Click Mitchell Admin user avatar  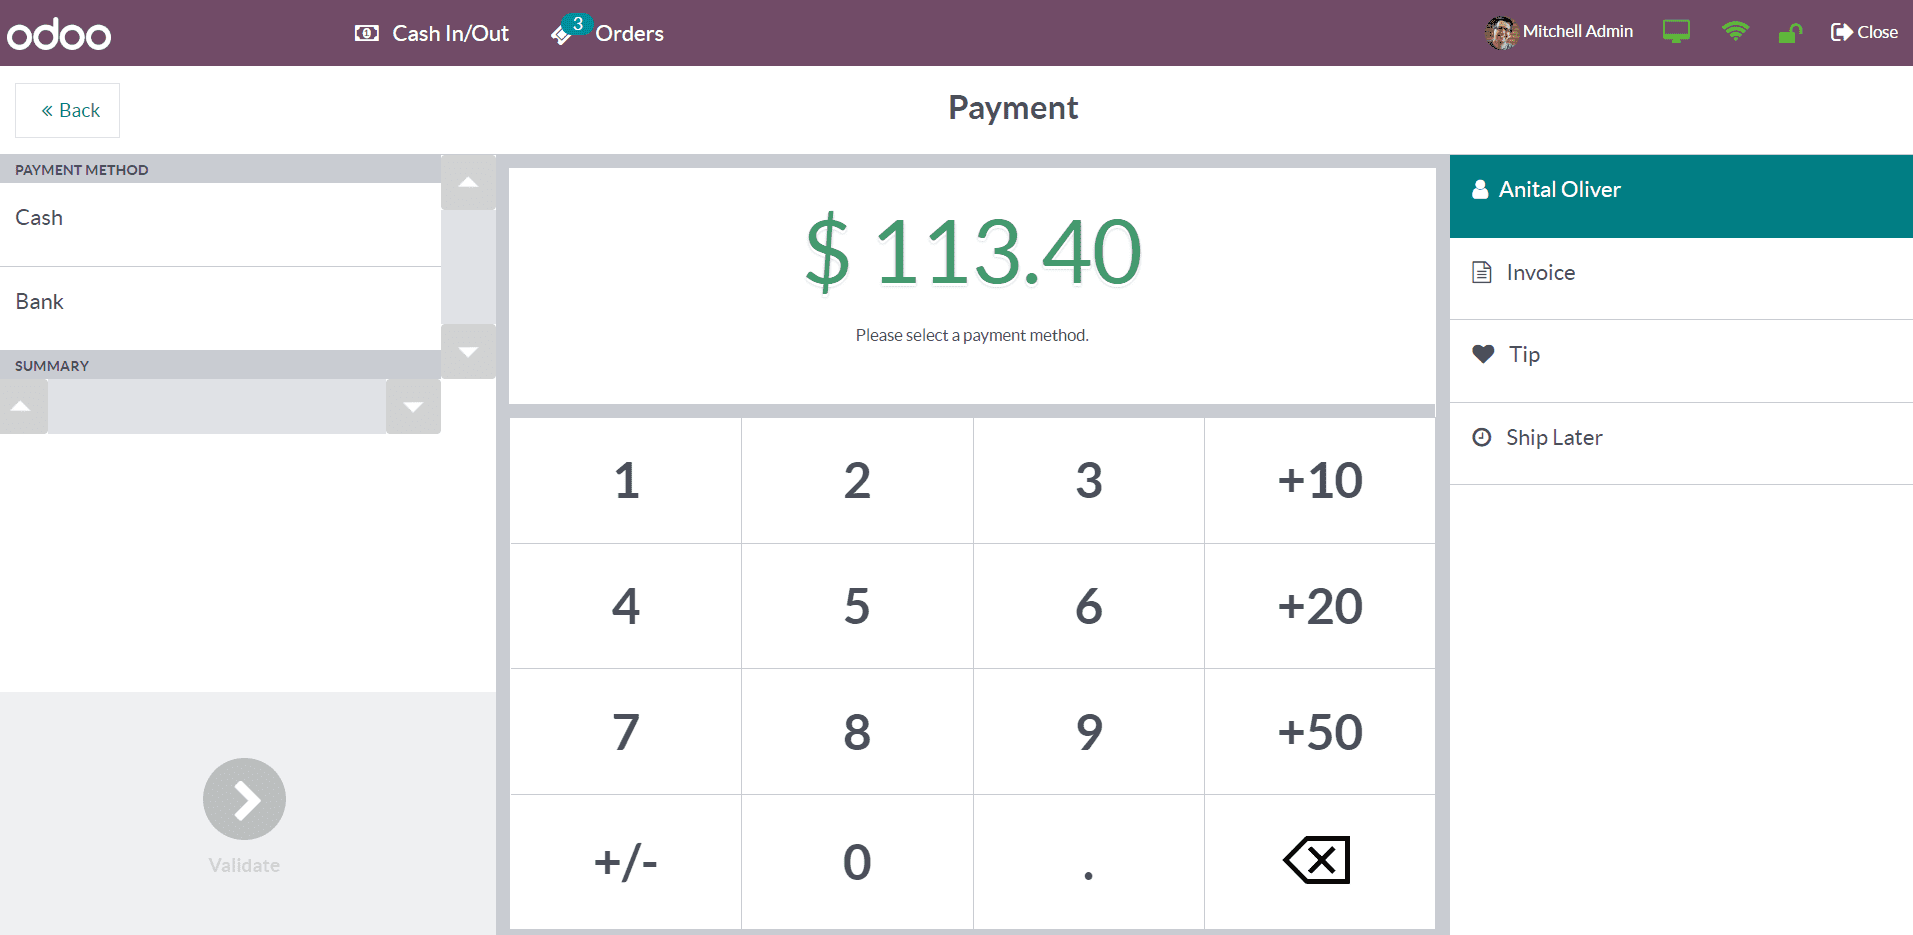pyautogui.click(x=1501, y=33)
